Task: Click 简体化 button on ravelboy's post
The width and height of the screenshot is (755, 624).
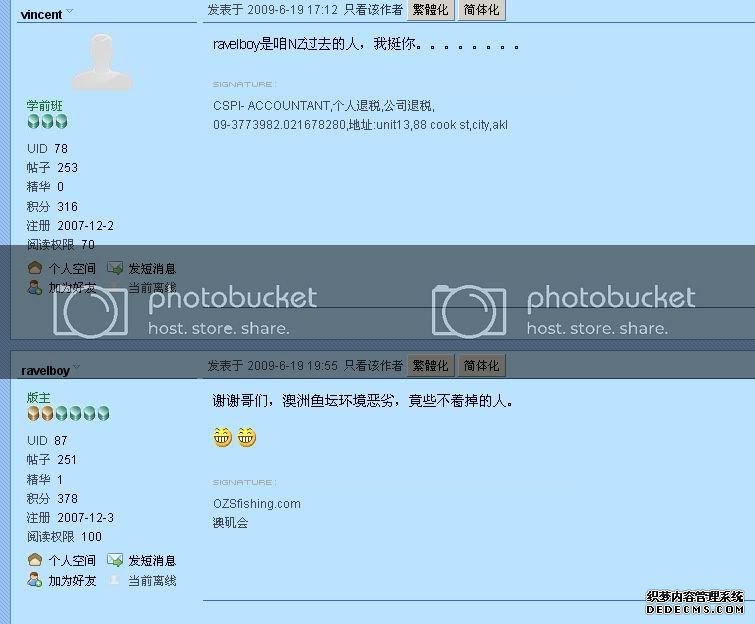Action: [x=482, y=365]
